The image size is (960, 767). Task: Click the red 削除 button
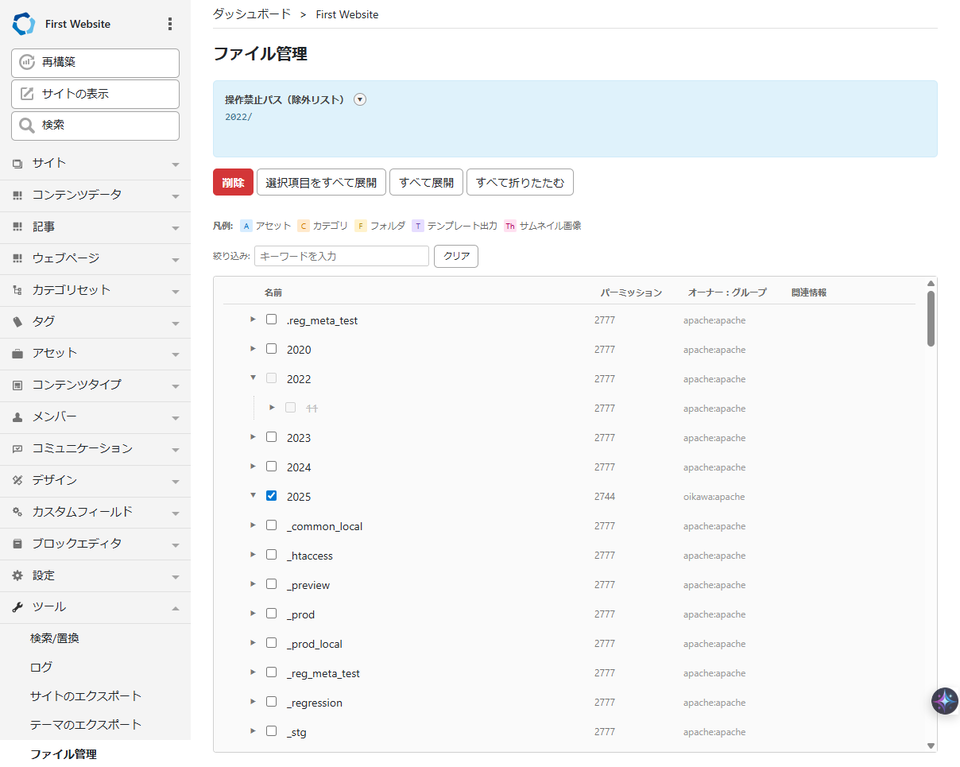[233, 182]
